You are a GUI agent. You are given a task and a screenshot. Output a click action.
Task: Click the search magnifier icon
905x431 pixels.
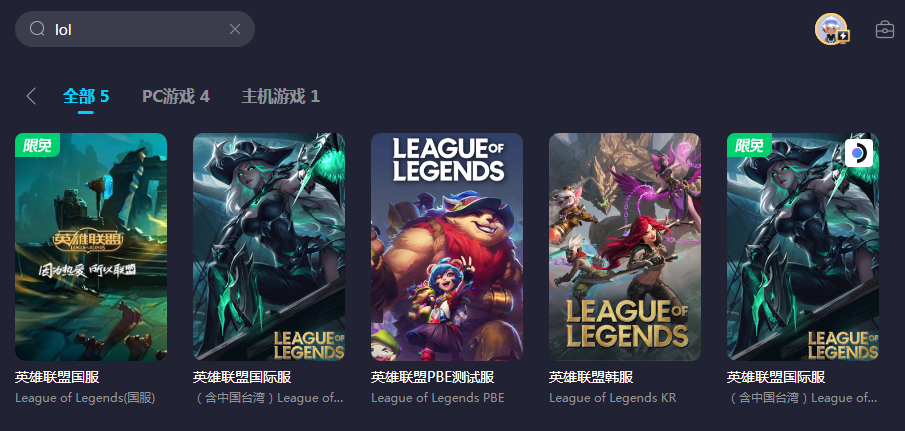click(x=37, y=29)
